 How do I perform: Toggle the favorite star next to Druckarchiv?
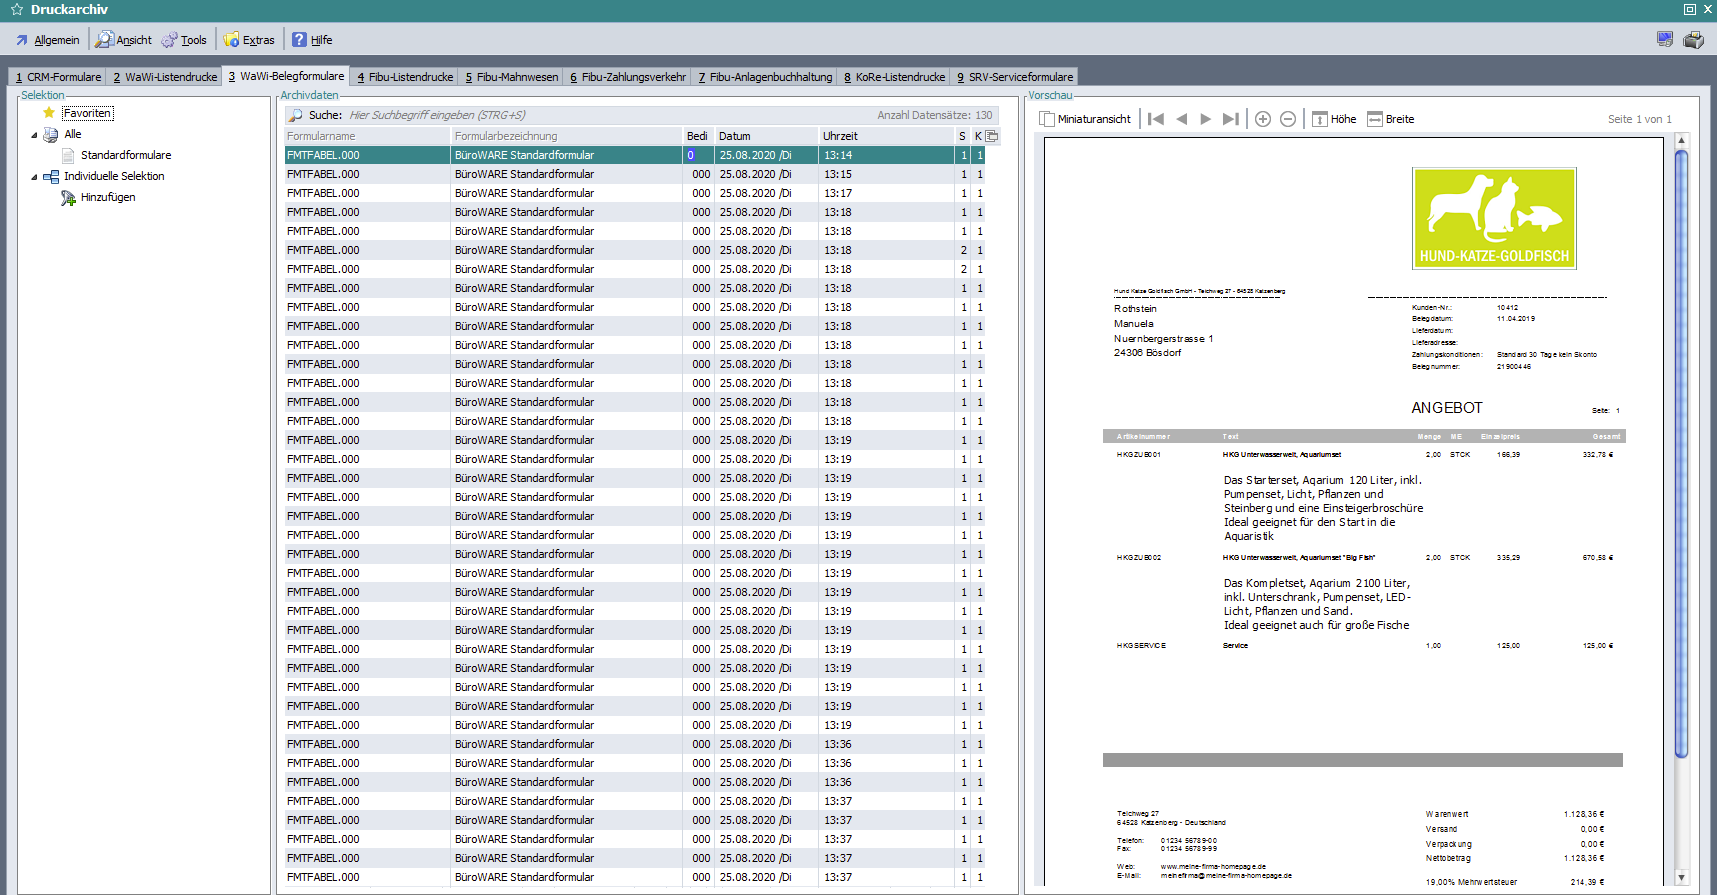pos(16,9)
